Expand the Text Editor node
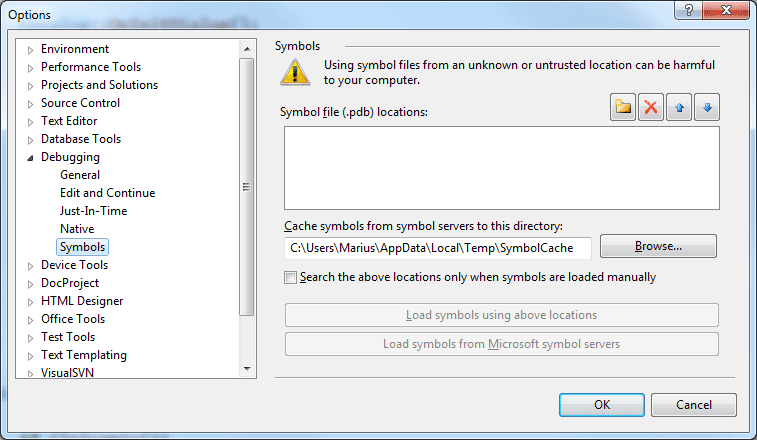Viewport: 757px width, 440px height. click(30, 122)
